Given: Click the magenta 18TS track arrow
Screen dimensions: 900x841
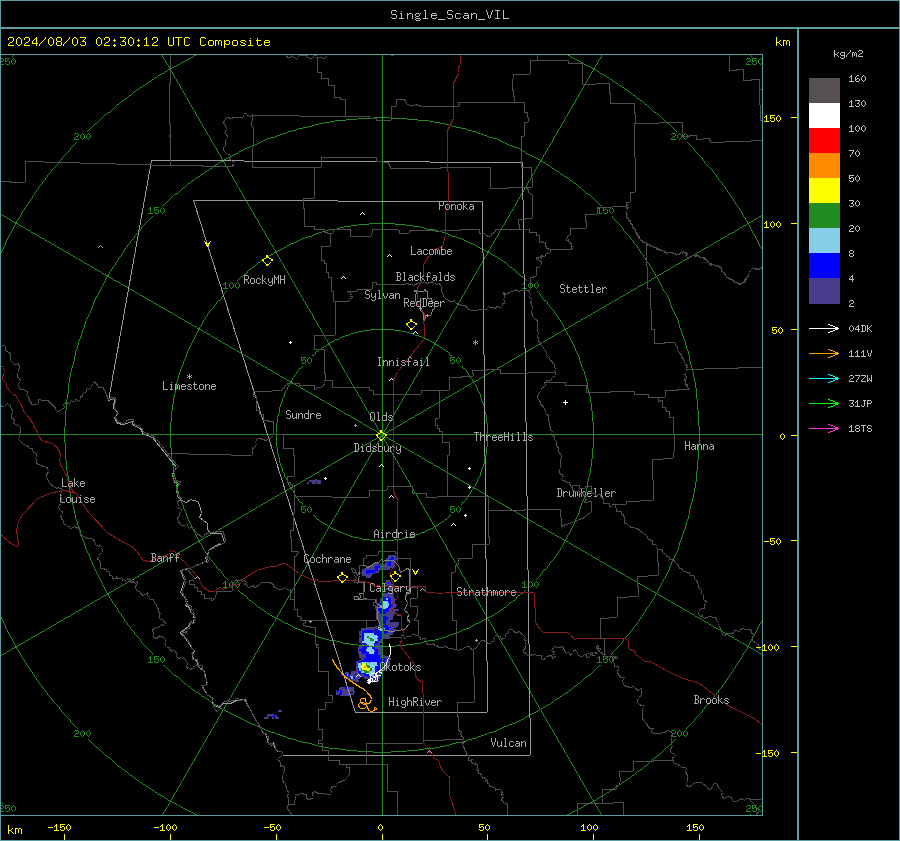Looking at the screenshot, I should pyautogui.click(x=824, y=428).
